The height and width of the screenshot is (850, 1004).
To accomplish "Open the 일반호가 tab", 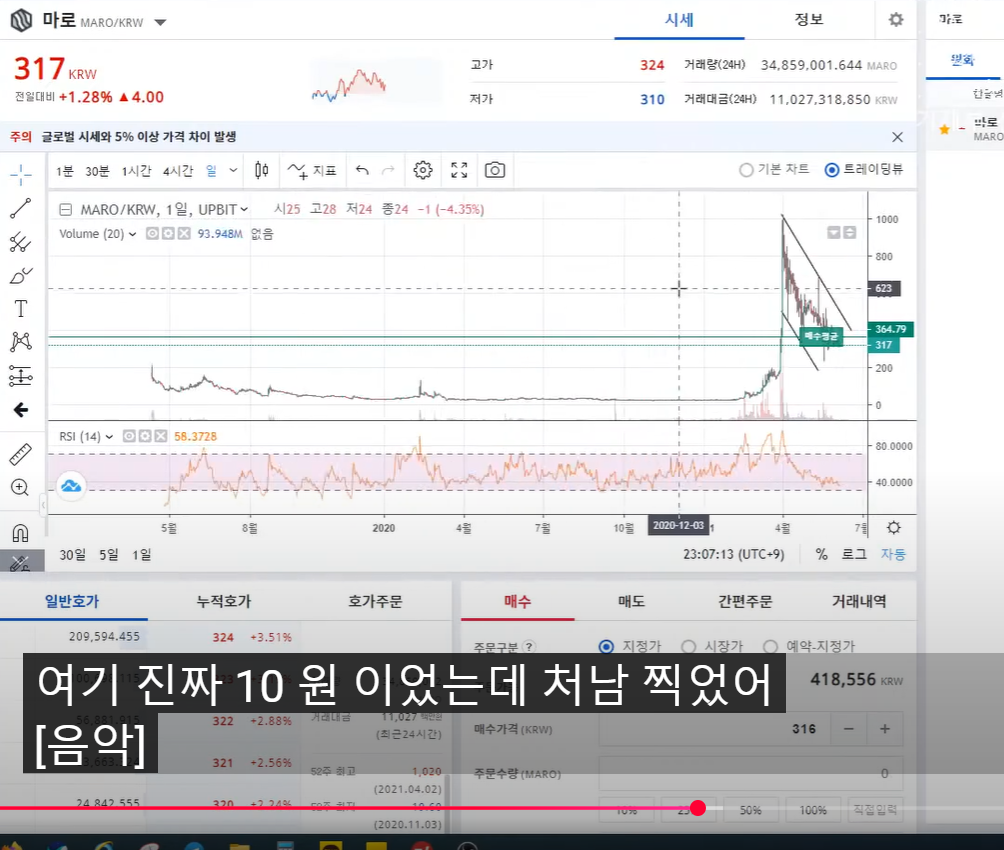I will 73,601.
